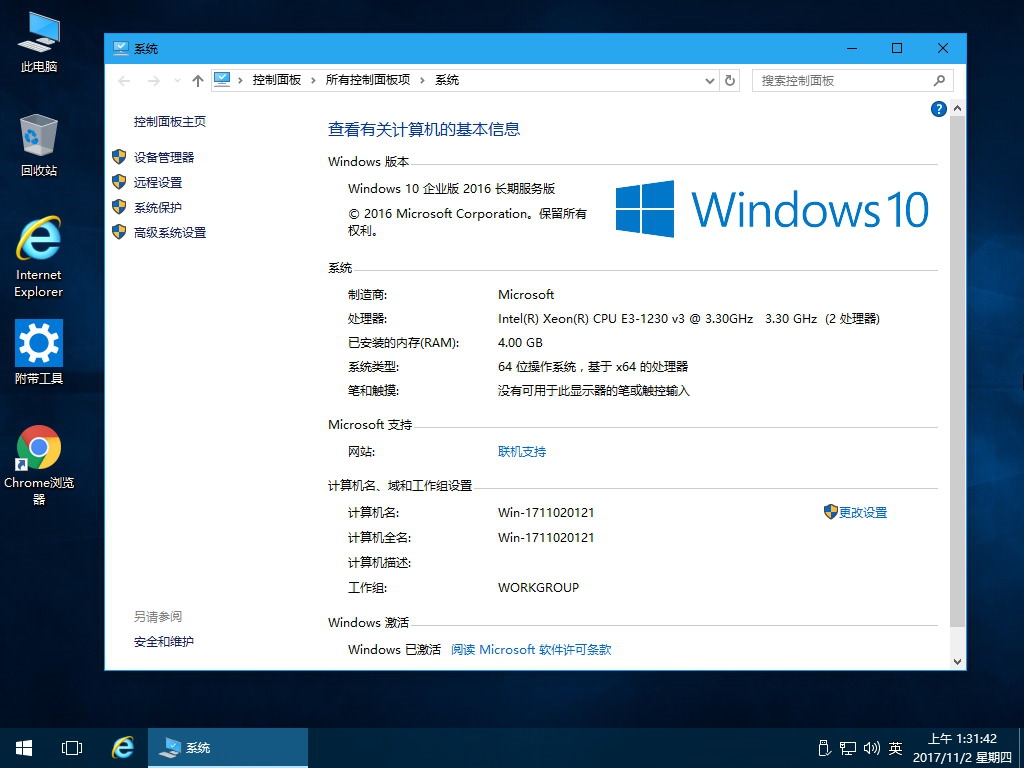The image size is (1024, 768).
Task: Launch Internet Explorer from taskbar
Action: tap(123, 748)
